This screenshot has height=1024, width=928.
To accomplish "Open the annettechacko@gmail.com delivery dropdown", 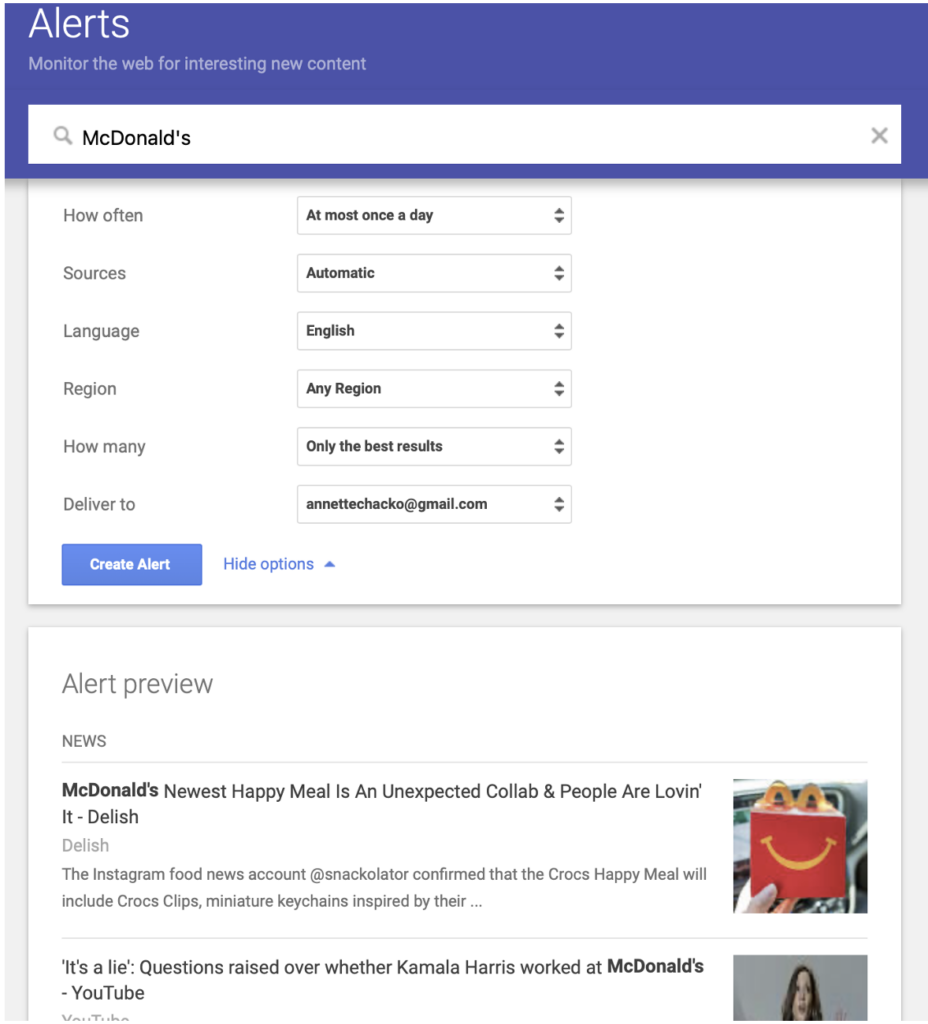I will tap(434, 504).
